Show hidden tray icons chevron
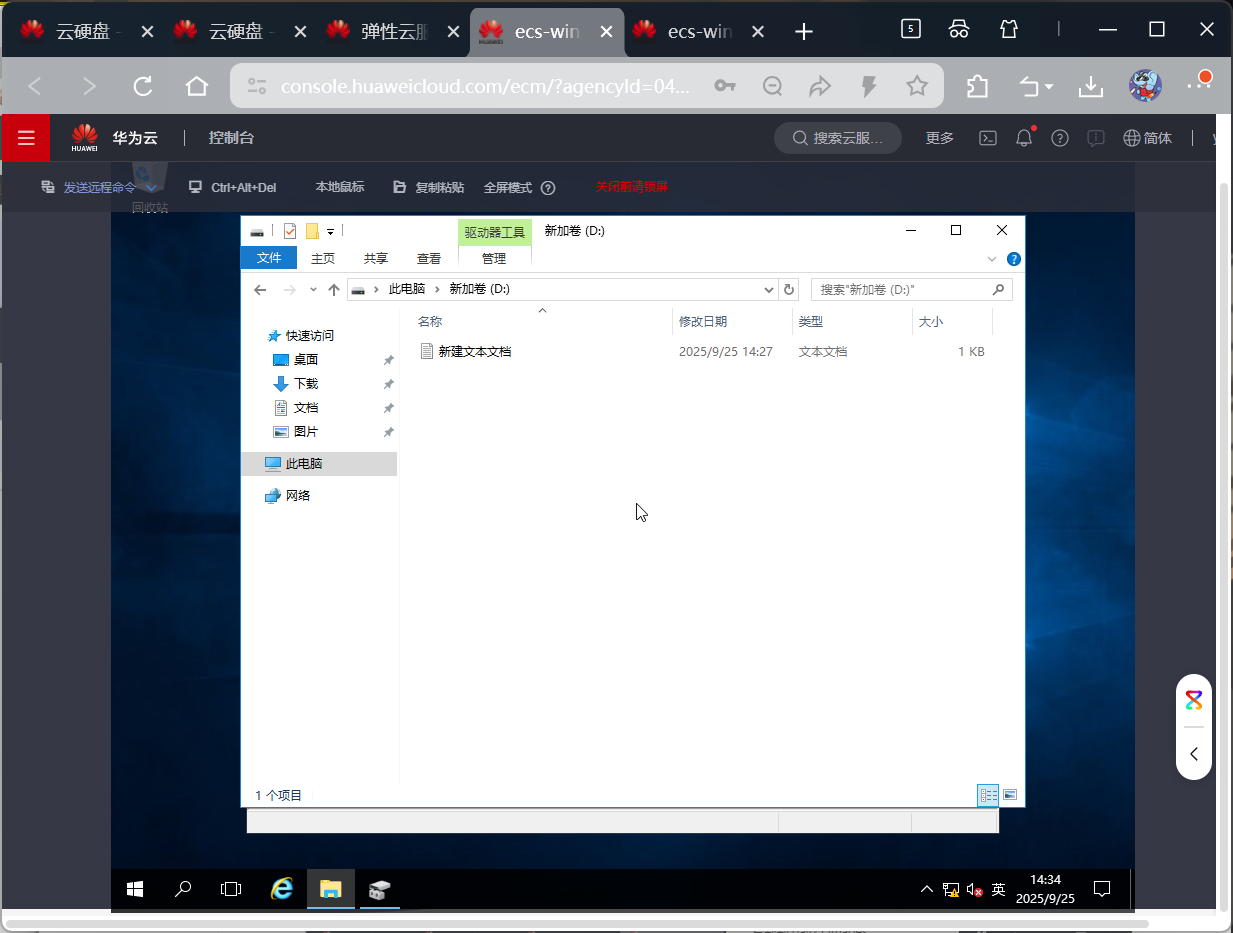Viewport: 1233px width, 933px height. coord(927,889)
